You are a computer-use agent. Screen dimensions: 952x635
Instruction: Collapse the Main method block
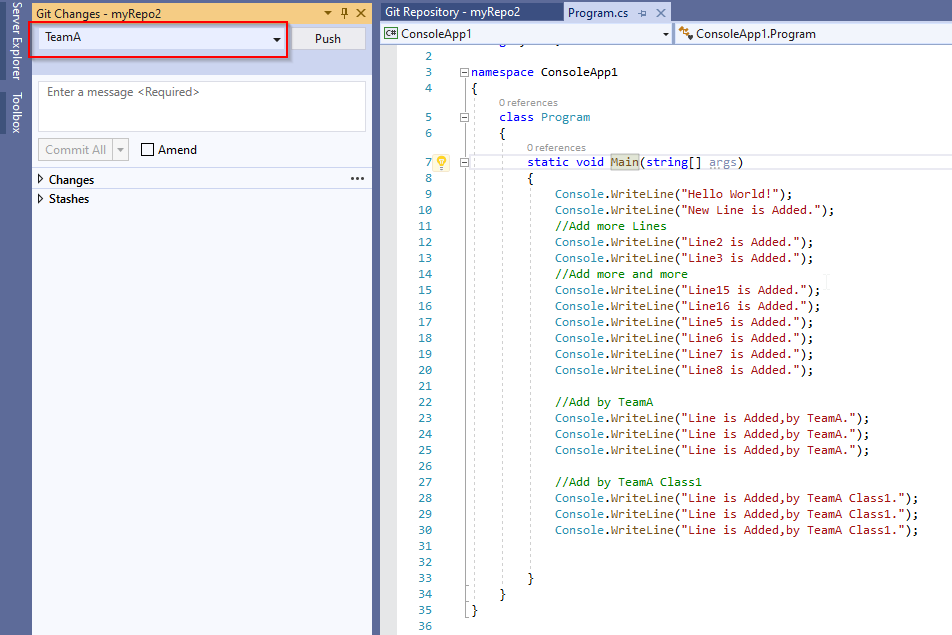coord(464,162)
